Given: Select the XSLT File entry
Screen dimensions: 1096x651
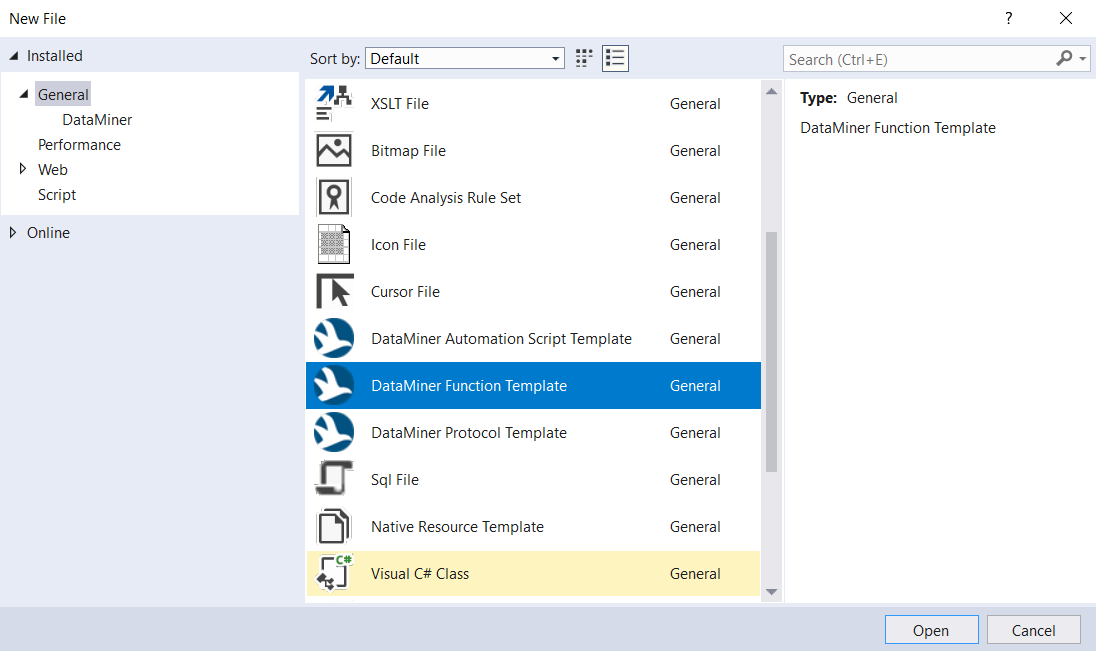Looking at the screenshot, I should (x=533, y=103).
